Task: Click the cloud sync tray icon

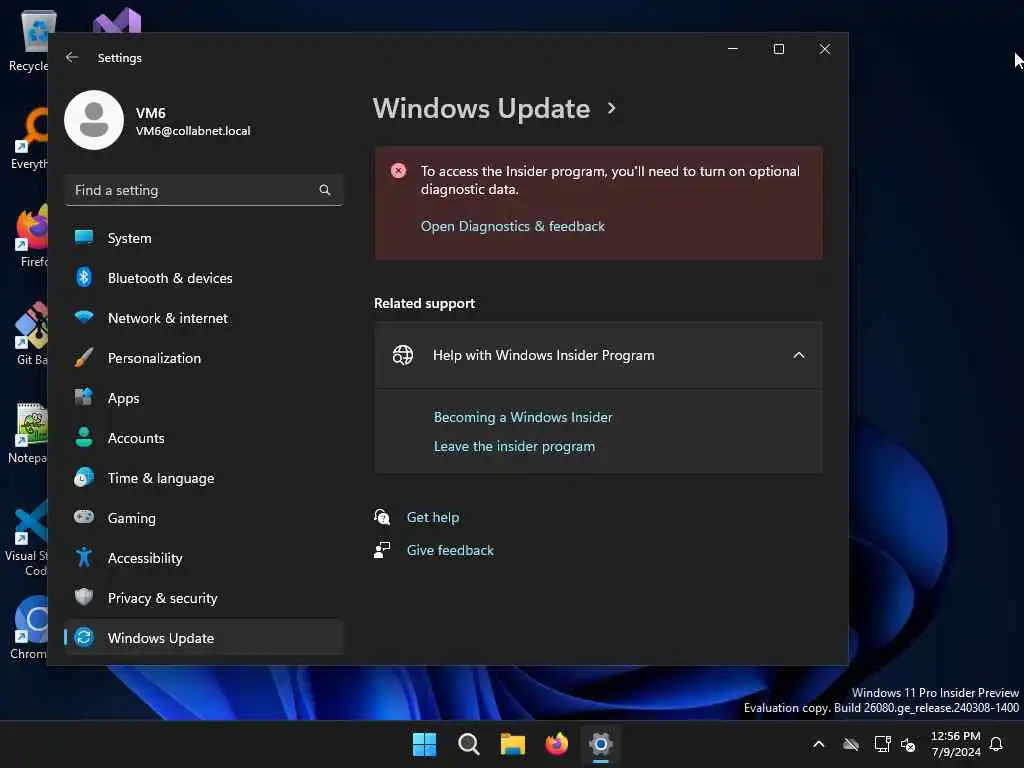Action: pyautogui.click(x=851, y=744)
